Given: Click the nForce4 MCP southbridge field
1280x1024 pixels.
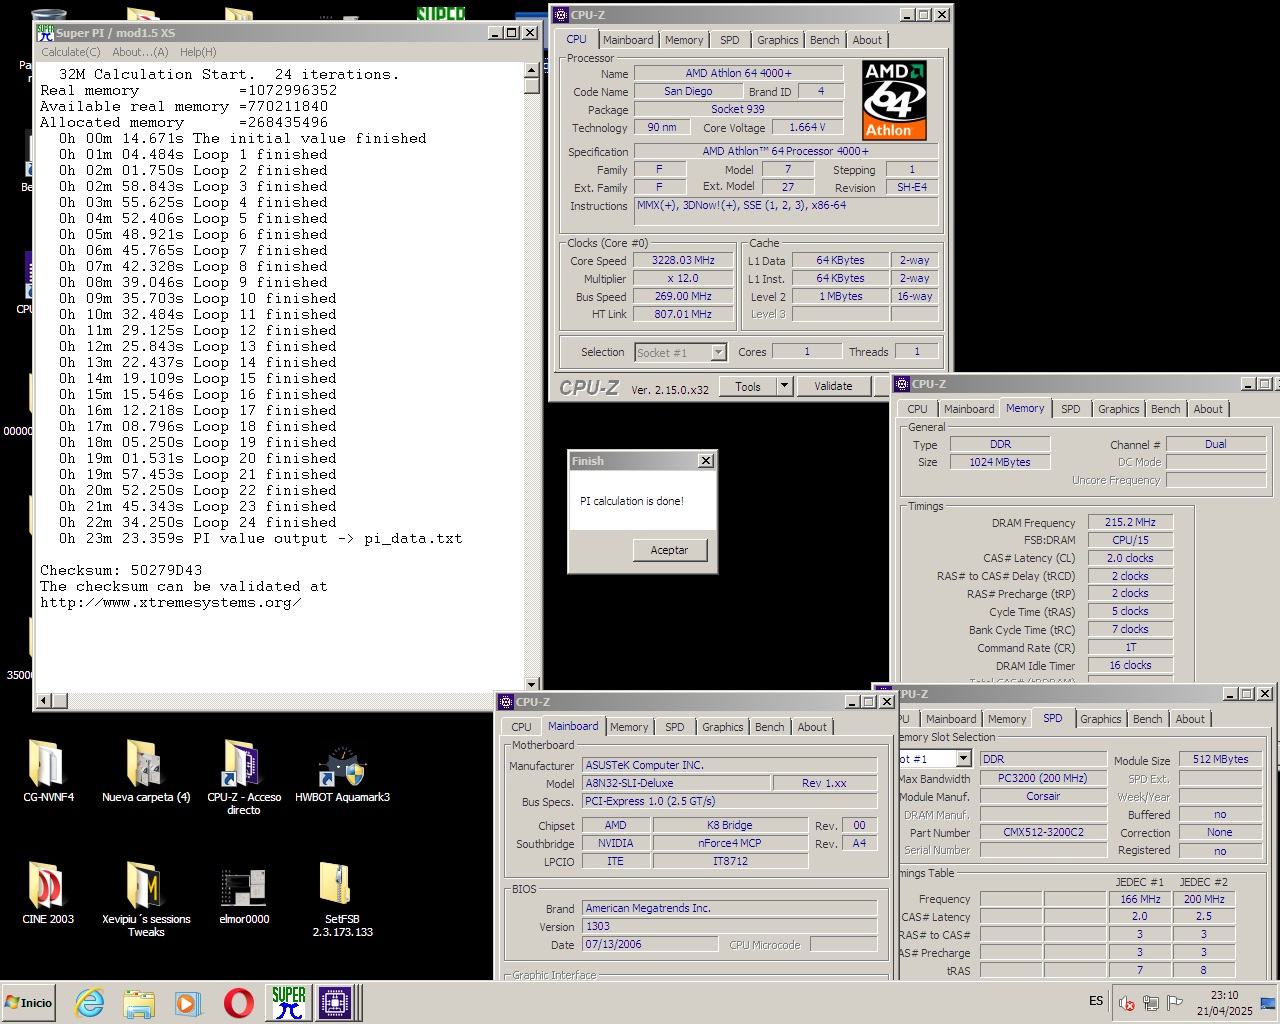Looking at the screenshot, I should [729, 843].
